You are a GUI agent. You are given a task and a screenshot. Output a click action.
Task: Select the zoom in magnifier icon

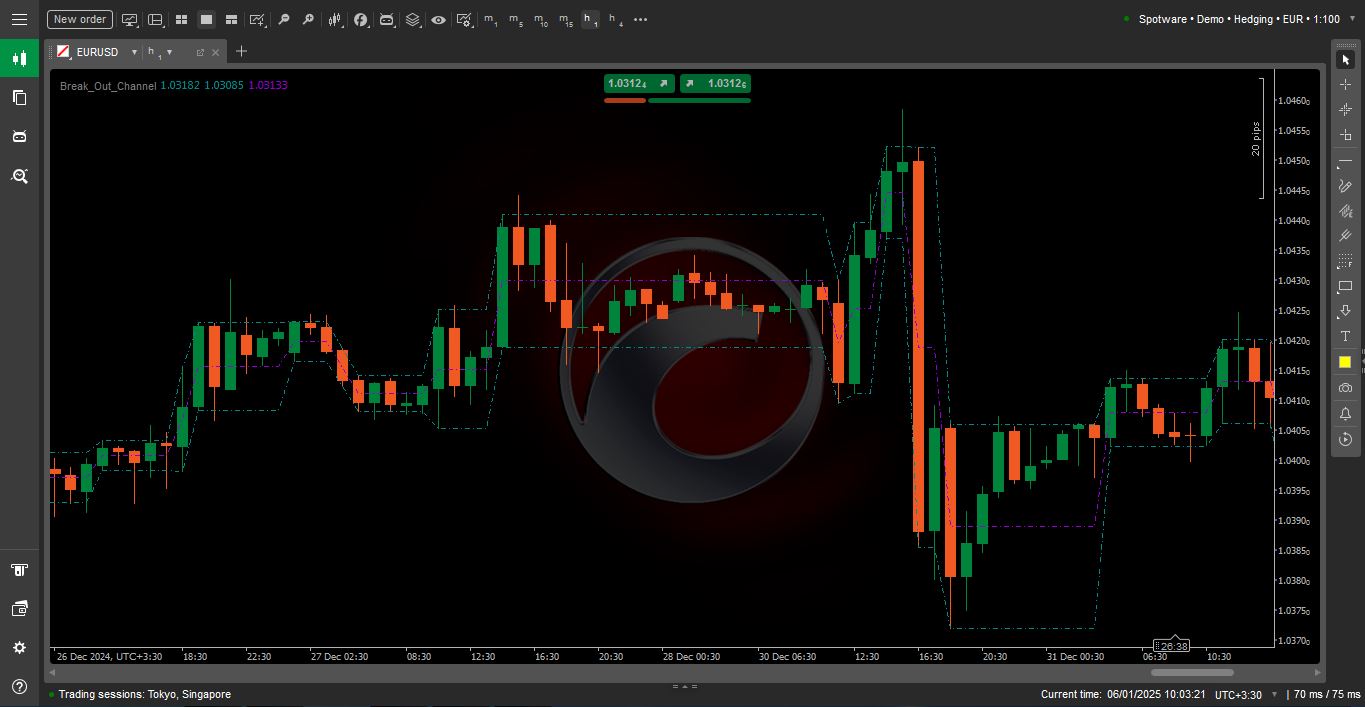point(309,19)
